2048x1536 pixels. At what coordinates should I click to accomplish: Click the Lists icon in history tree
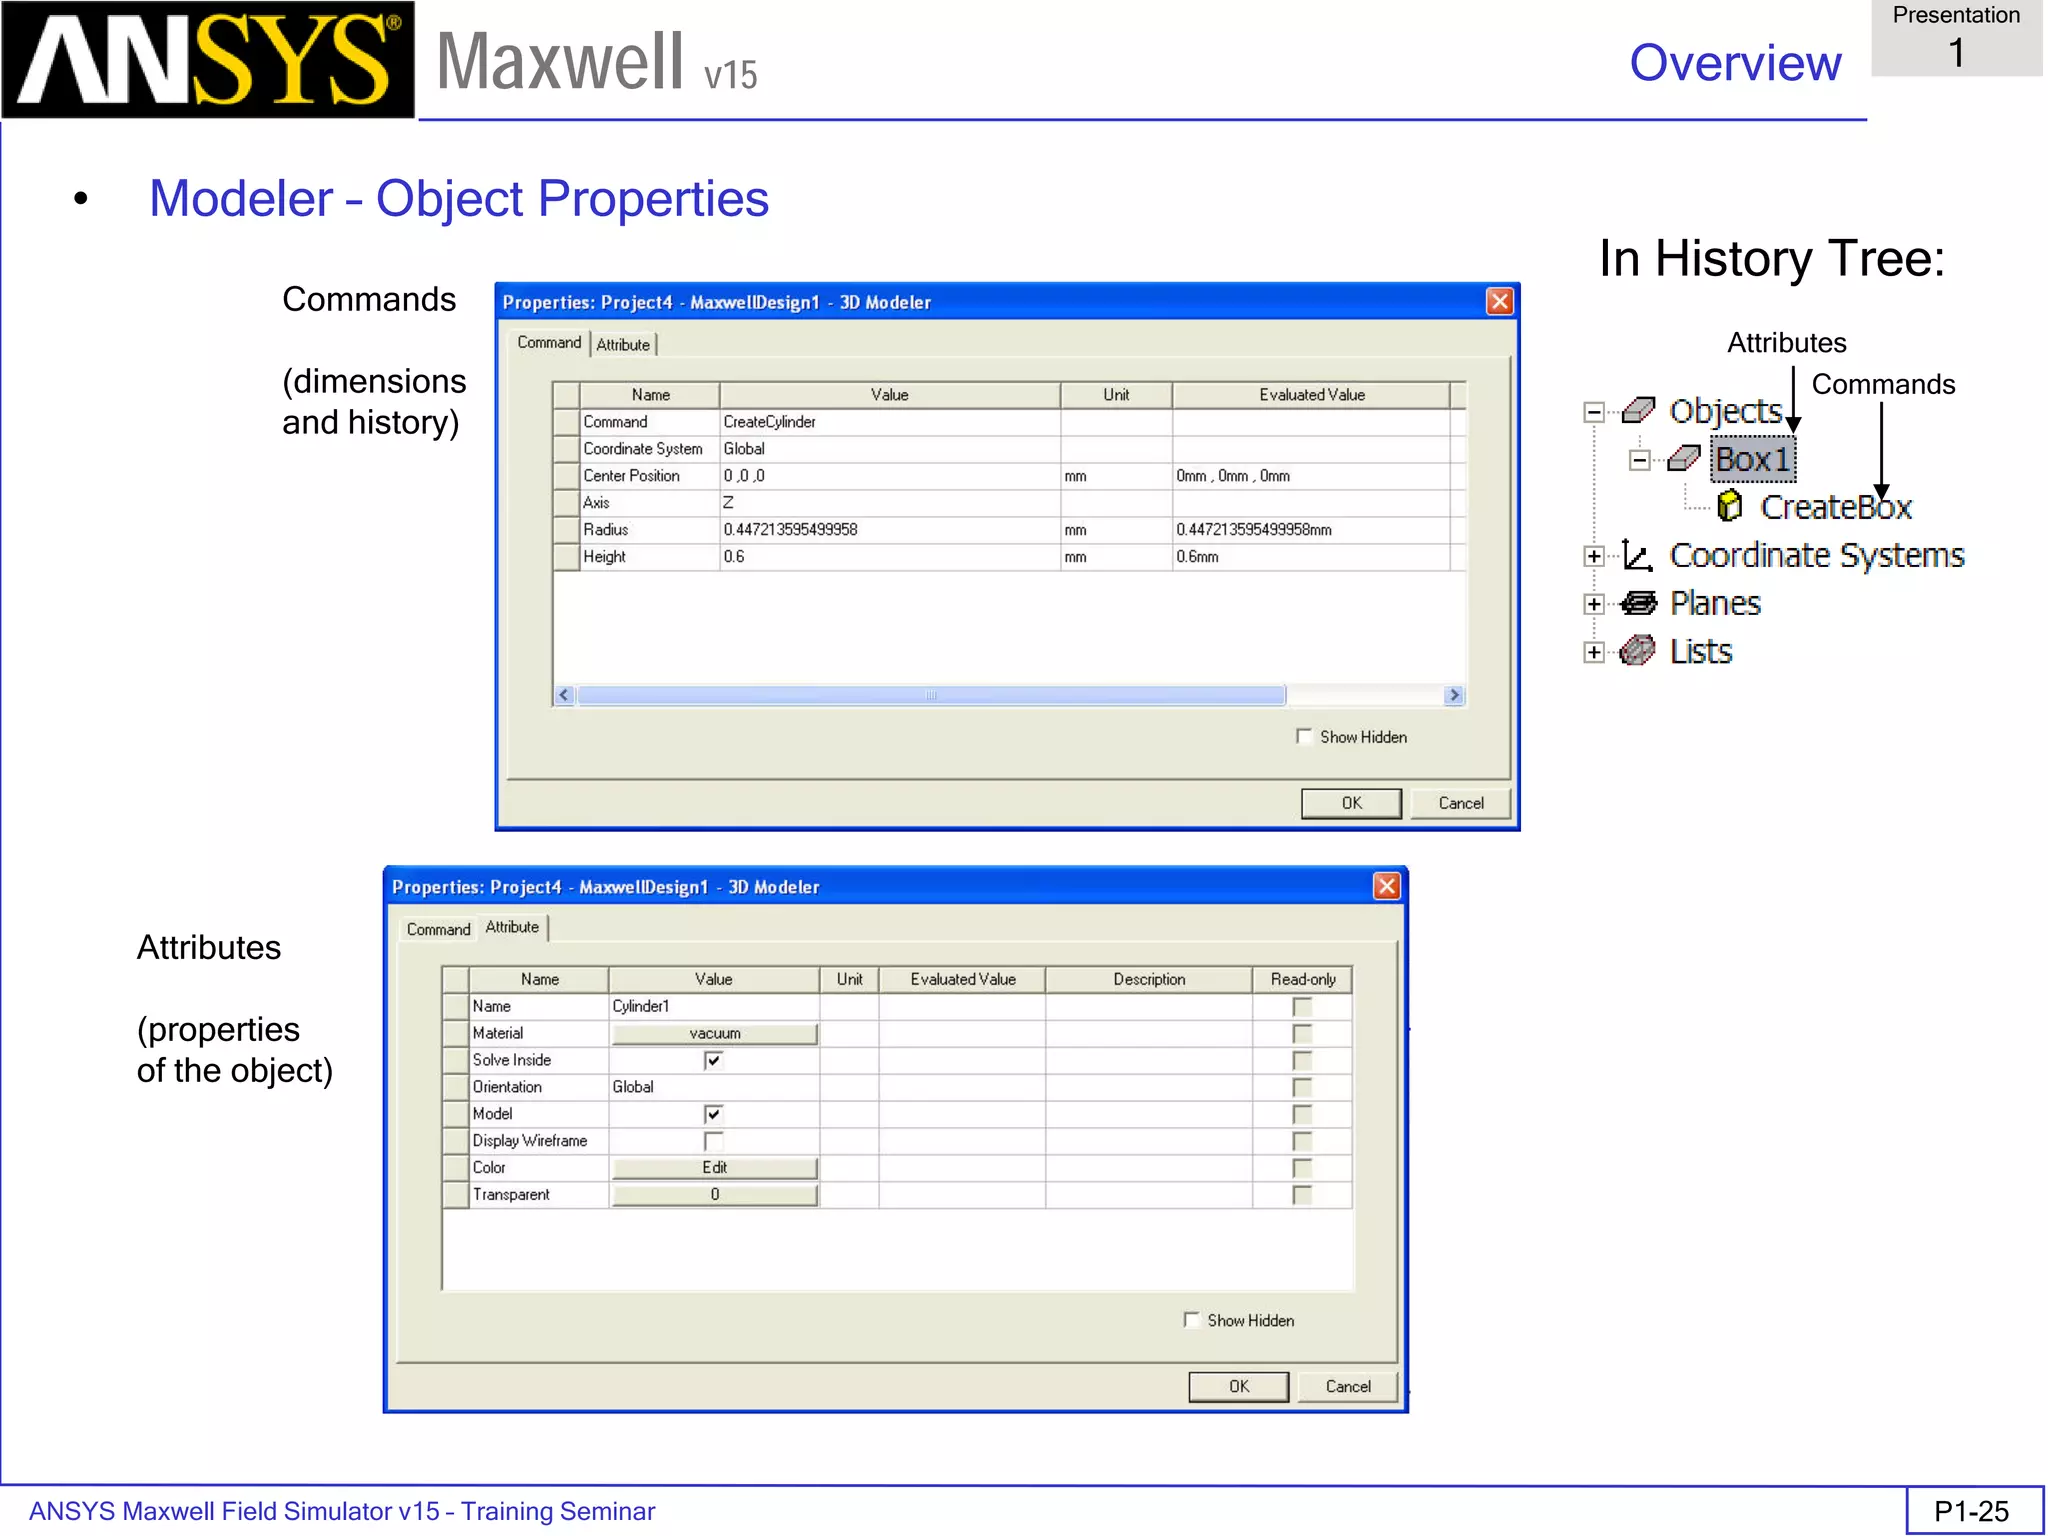click(x=1638, y=651)
